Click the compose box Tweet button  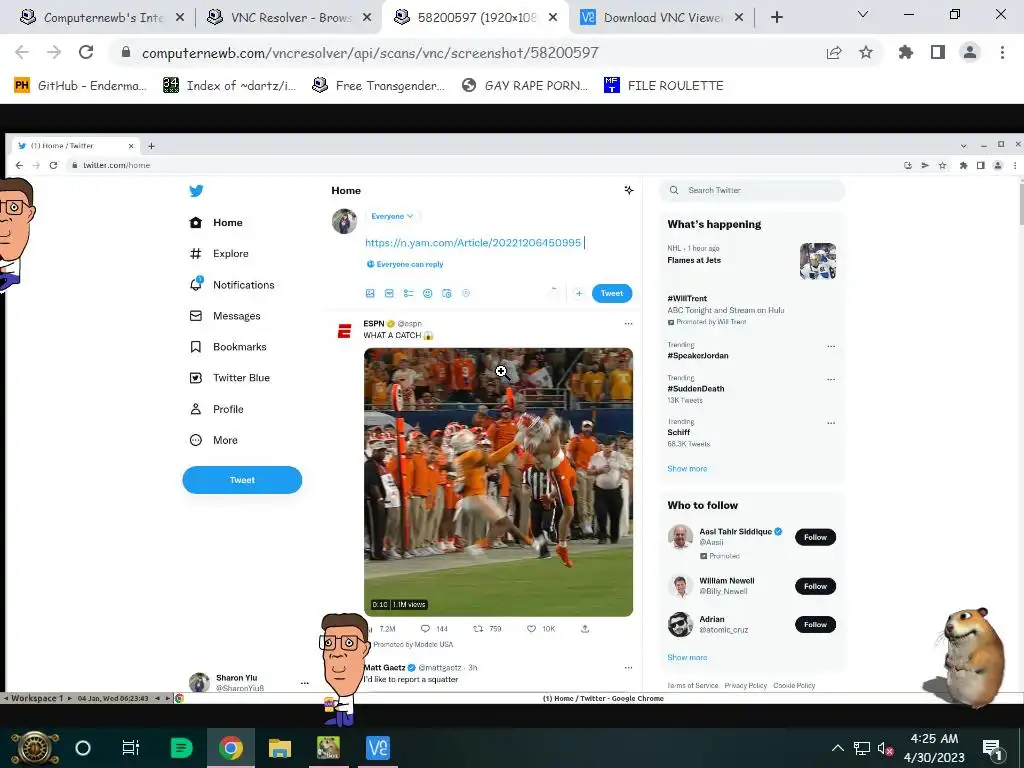click(612, 293)
